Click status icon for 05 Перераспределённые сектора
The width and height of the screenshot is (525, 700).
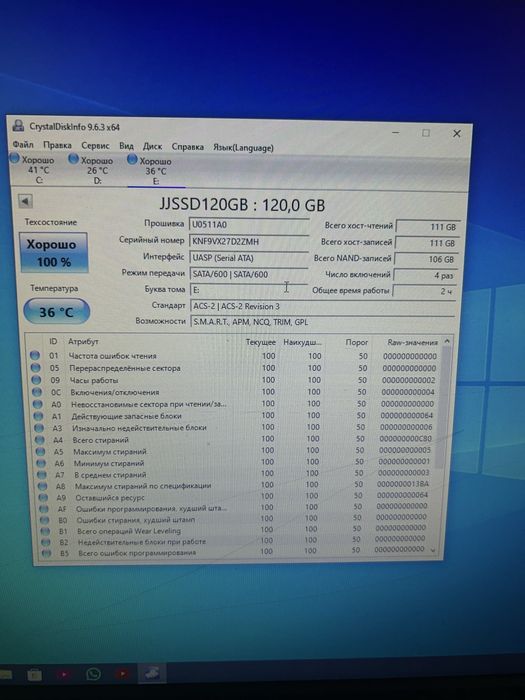(x=36, y=367)
